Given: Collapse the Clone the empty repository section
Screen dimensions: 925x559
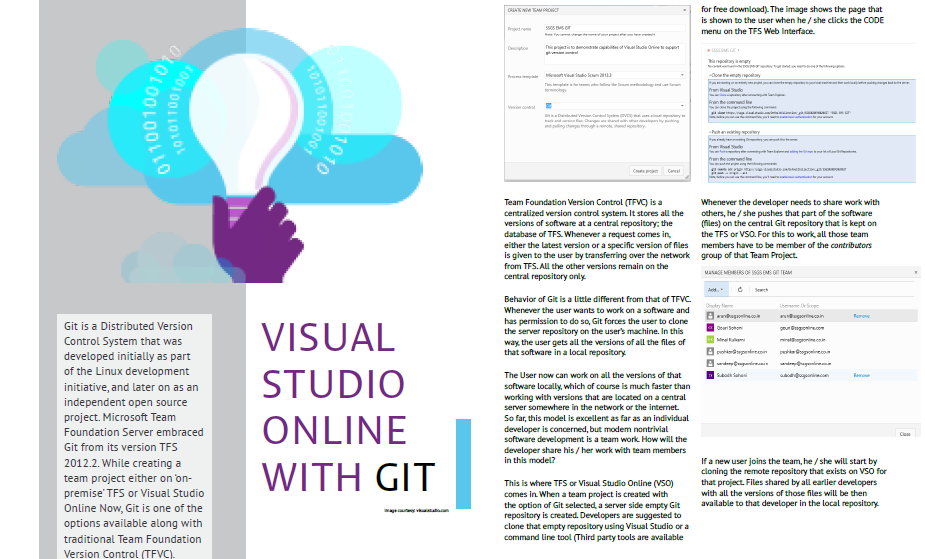Looking at the screenshot, I should (734, 75).
